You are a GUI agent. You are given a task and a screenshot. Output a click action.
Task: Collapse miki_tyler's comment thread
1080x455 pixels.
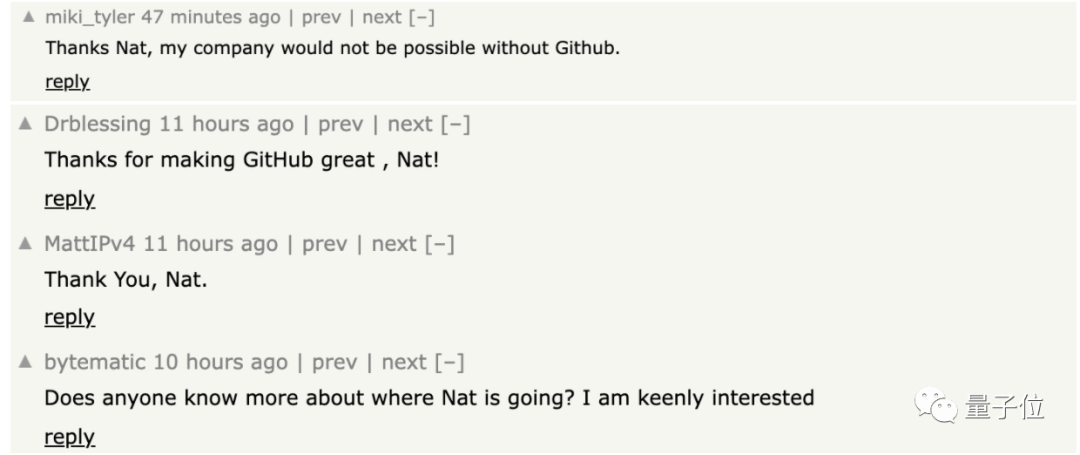click(423, 18)
